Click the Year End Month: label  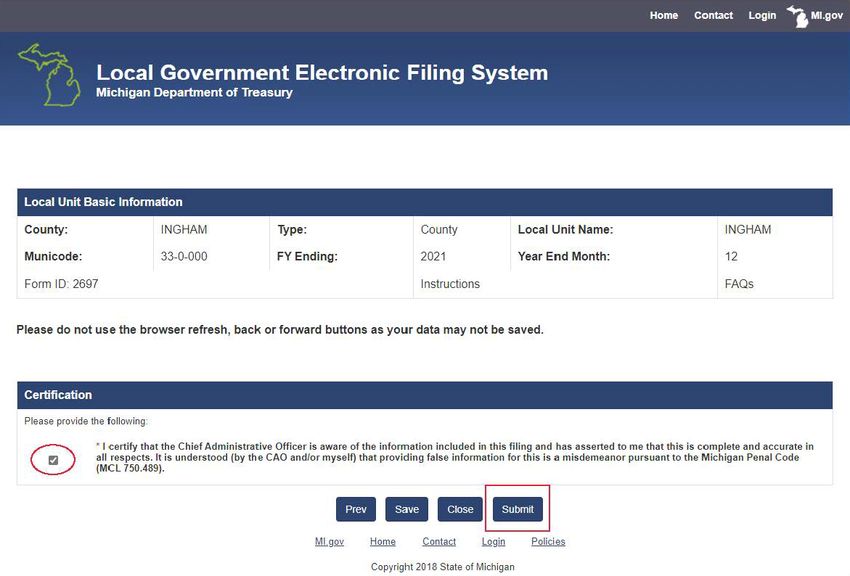tap(564, 256)
